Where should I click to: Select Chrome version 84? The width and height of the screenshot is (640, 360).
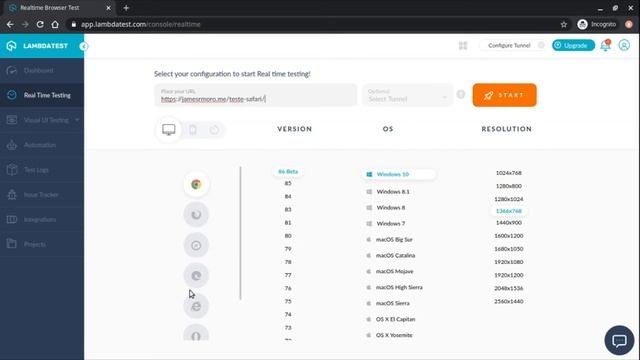click(x=288, y=196)
